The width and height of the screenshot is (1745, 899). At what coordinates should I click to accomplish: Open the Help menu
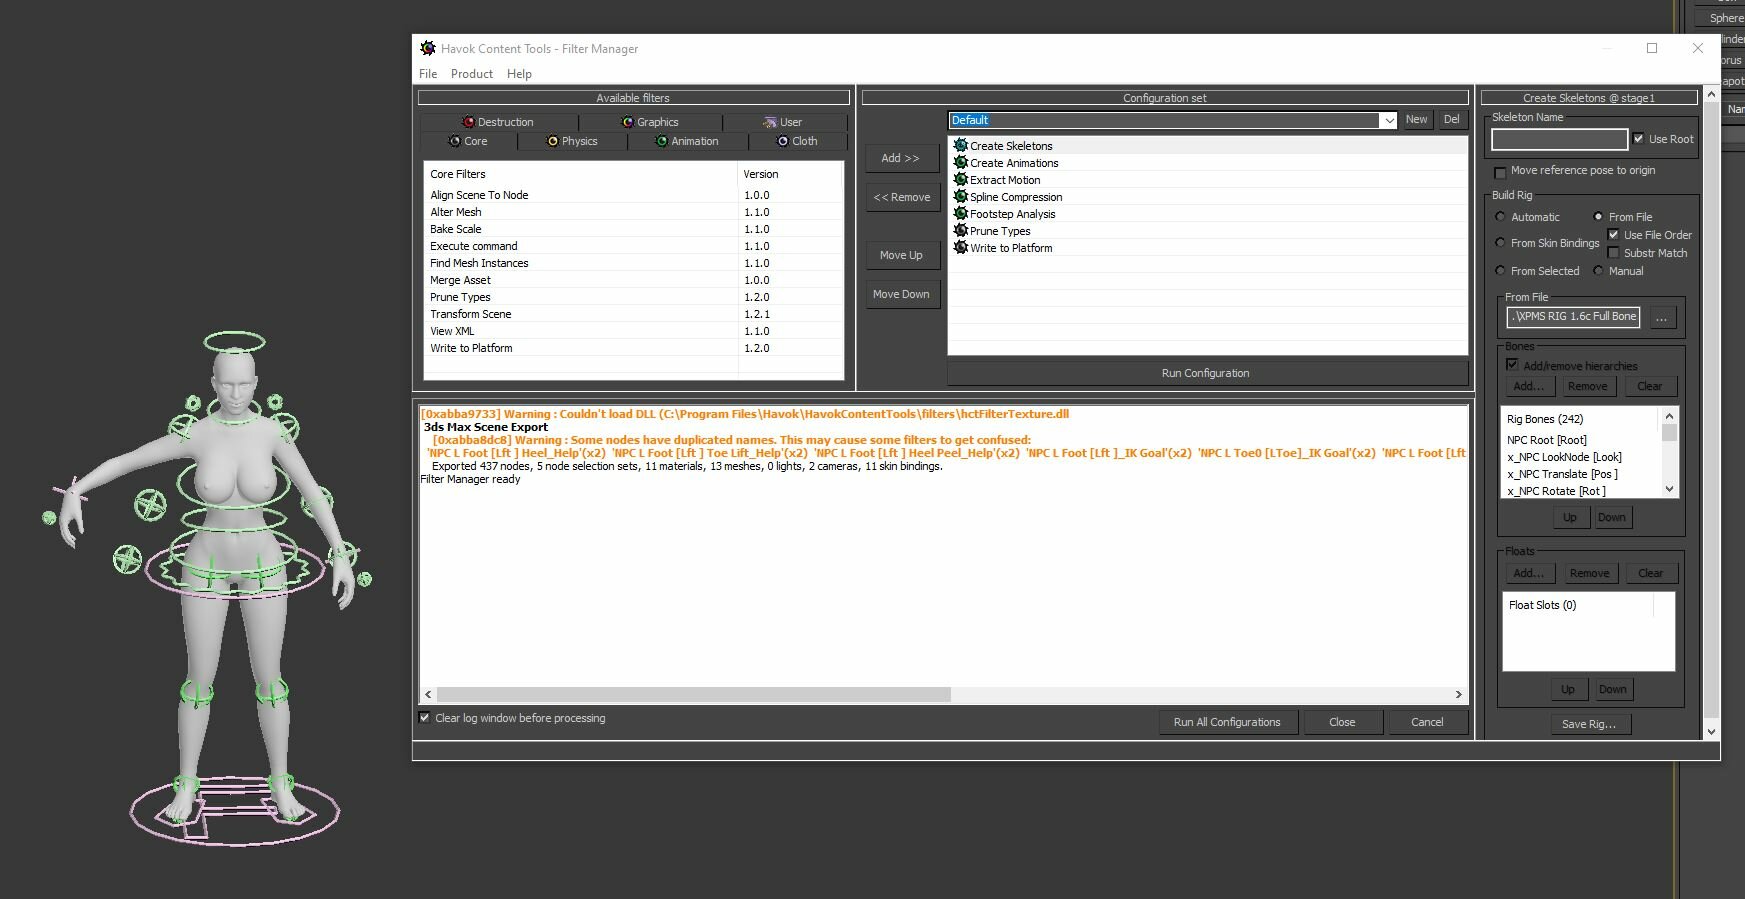pos(519,74)
